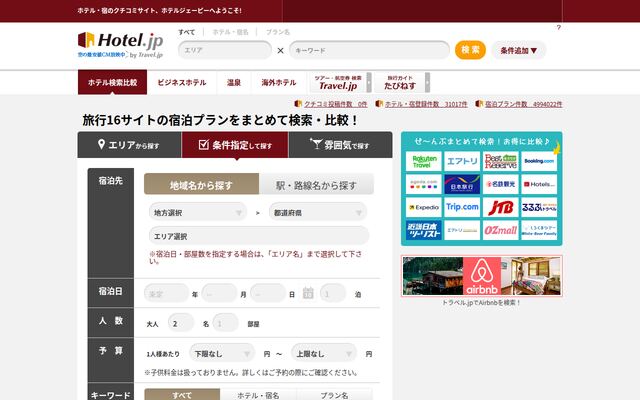Viewport: 640px width, 400px height.
Task: Open the calendar date picker icon
Action: pos(308,293)
